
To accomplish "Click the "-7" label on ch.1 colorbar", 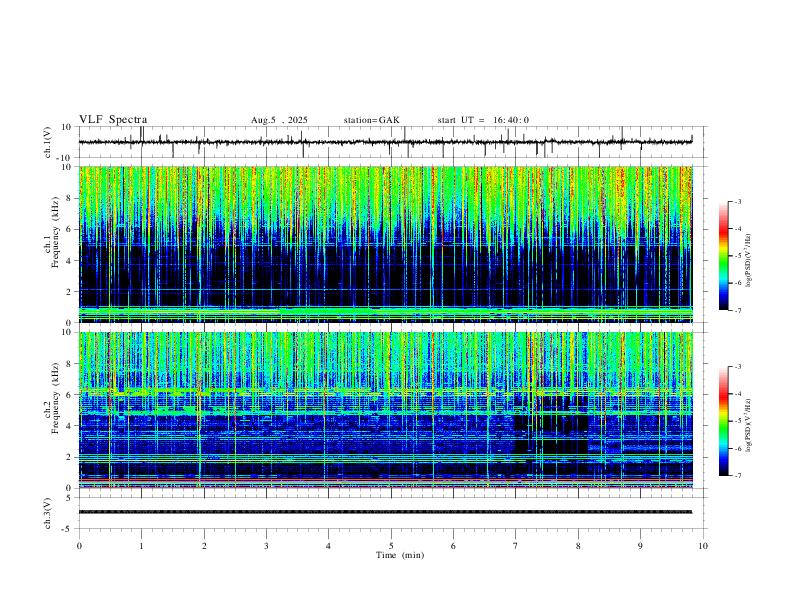I will [738, 311].
